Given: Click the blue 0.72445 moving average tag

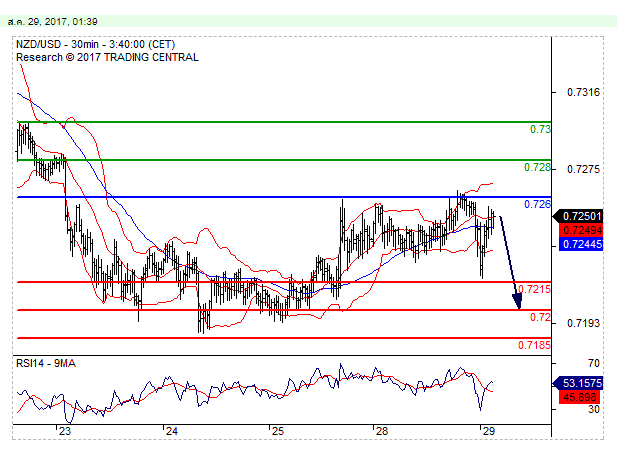Looking at the screenshot, I should pyautogui.click(x=581, y=244).
